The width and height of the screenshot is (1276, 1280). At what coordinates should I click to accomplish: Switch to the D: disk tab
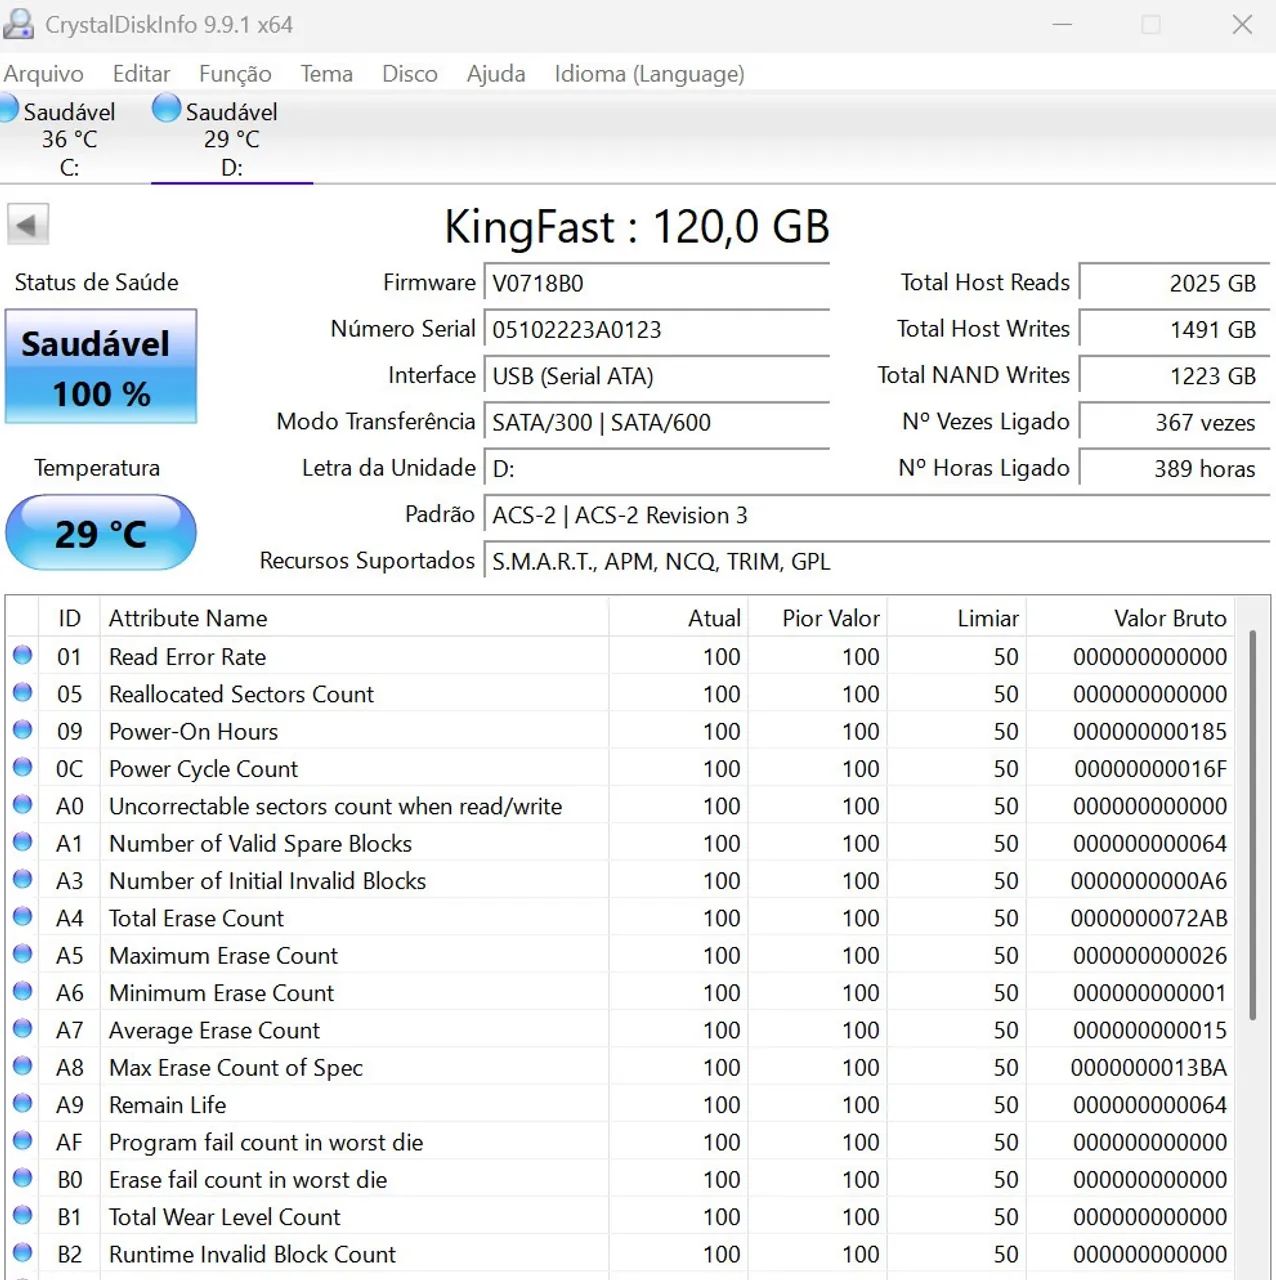(x=232, y=139)
